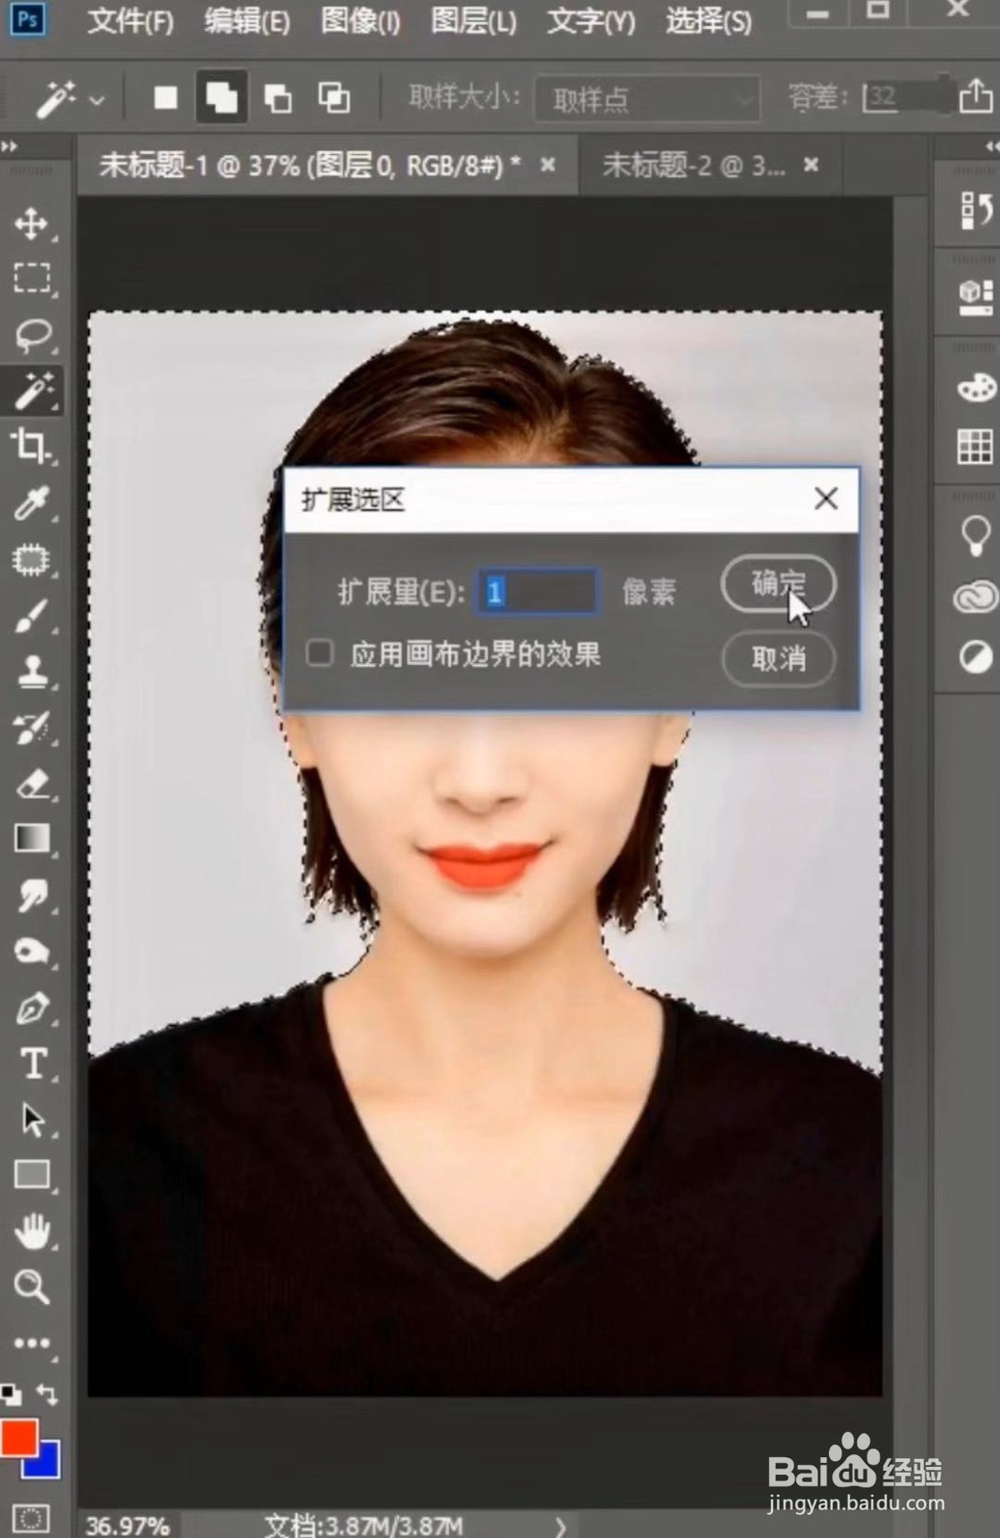Enable the 应用画布边界的效果 checkbox
Screen dimensions: 1000x1538
319,652
